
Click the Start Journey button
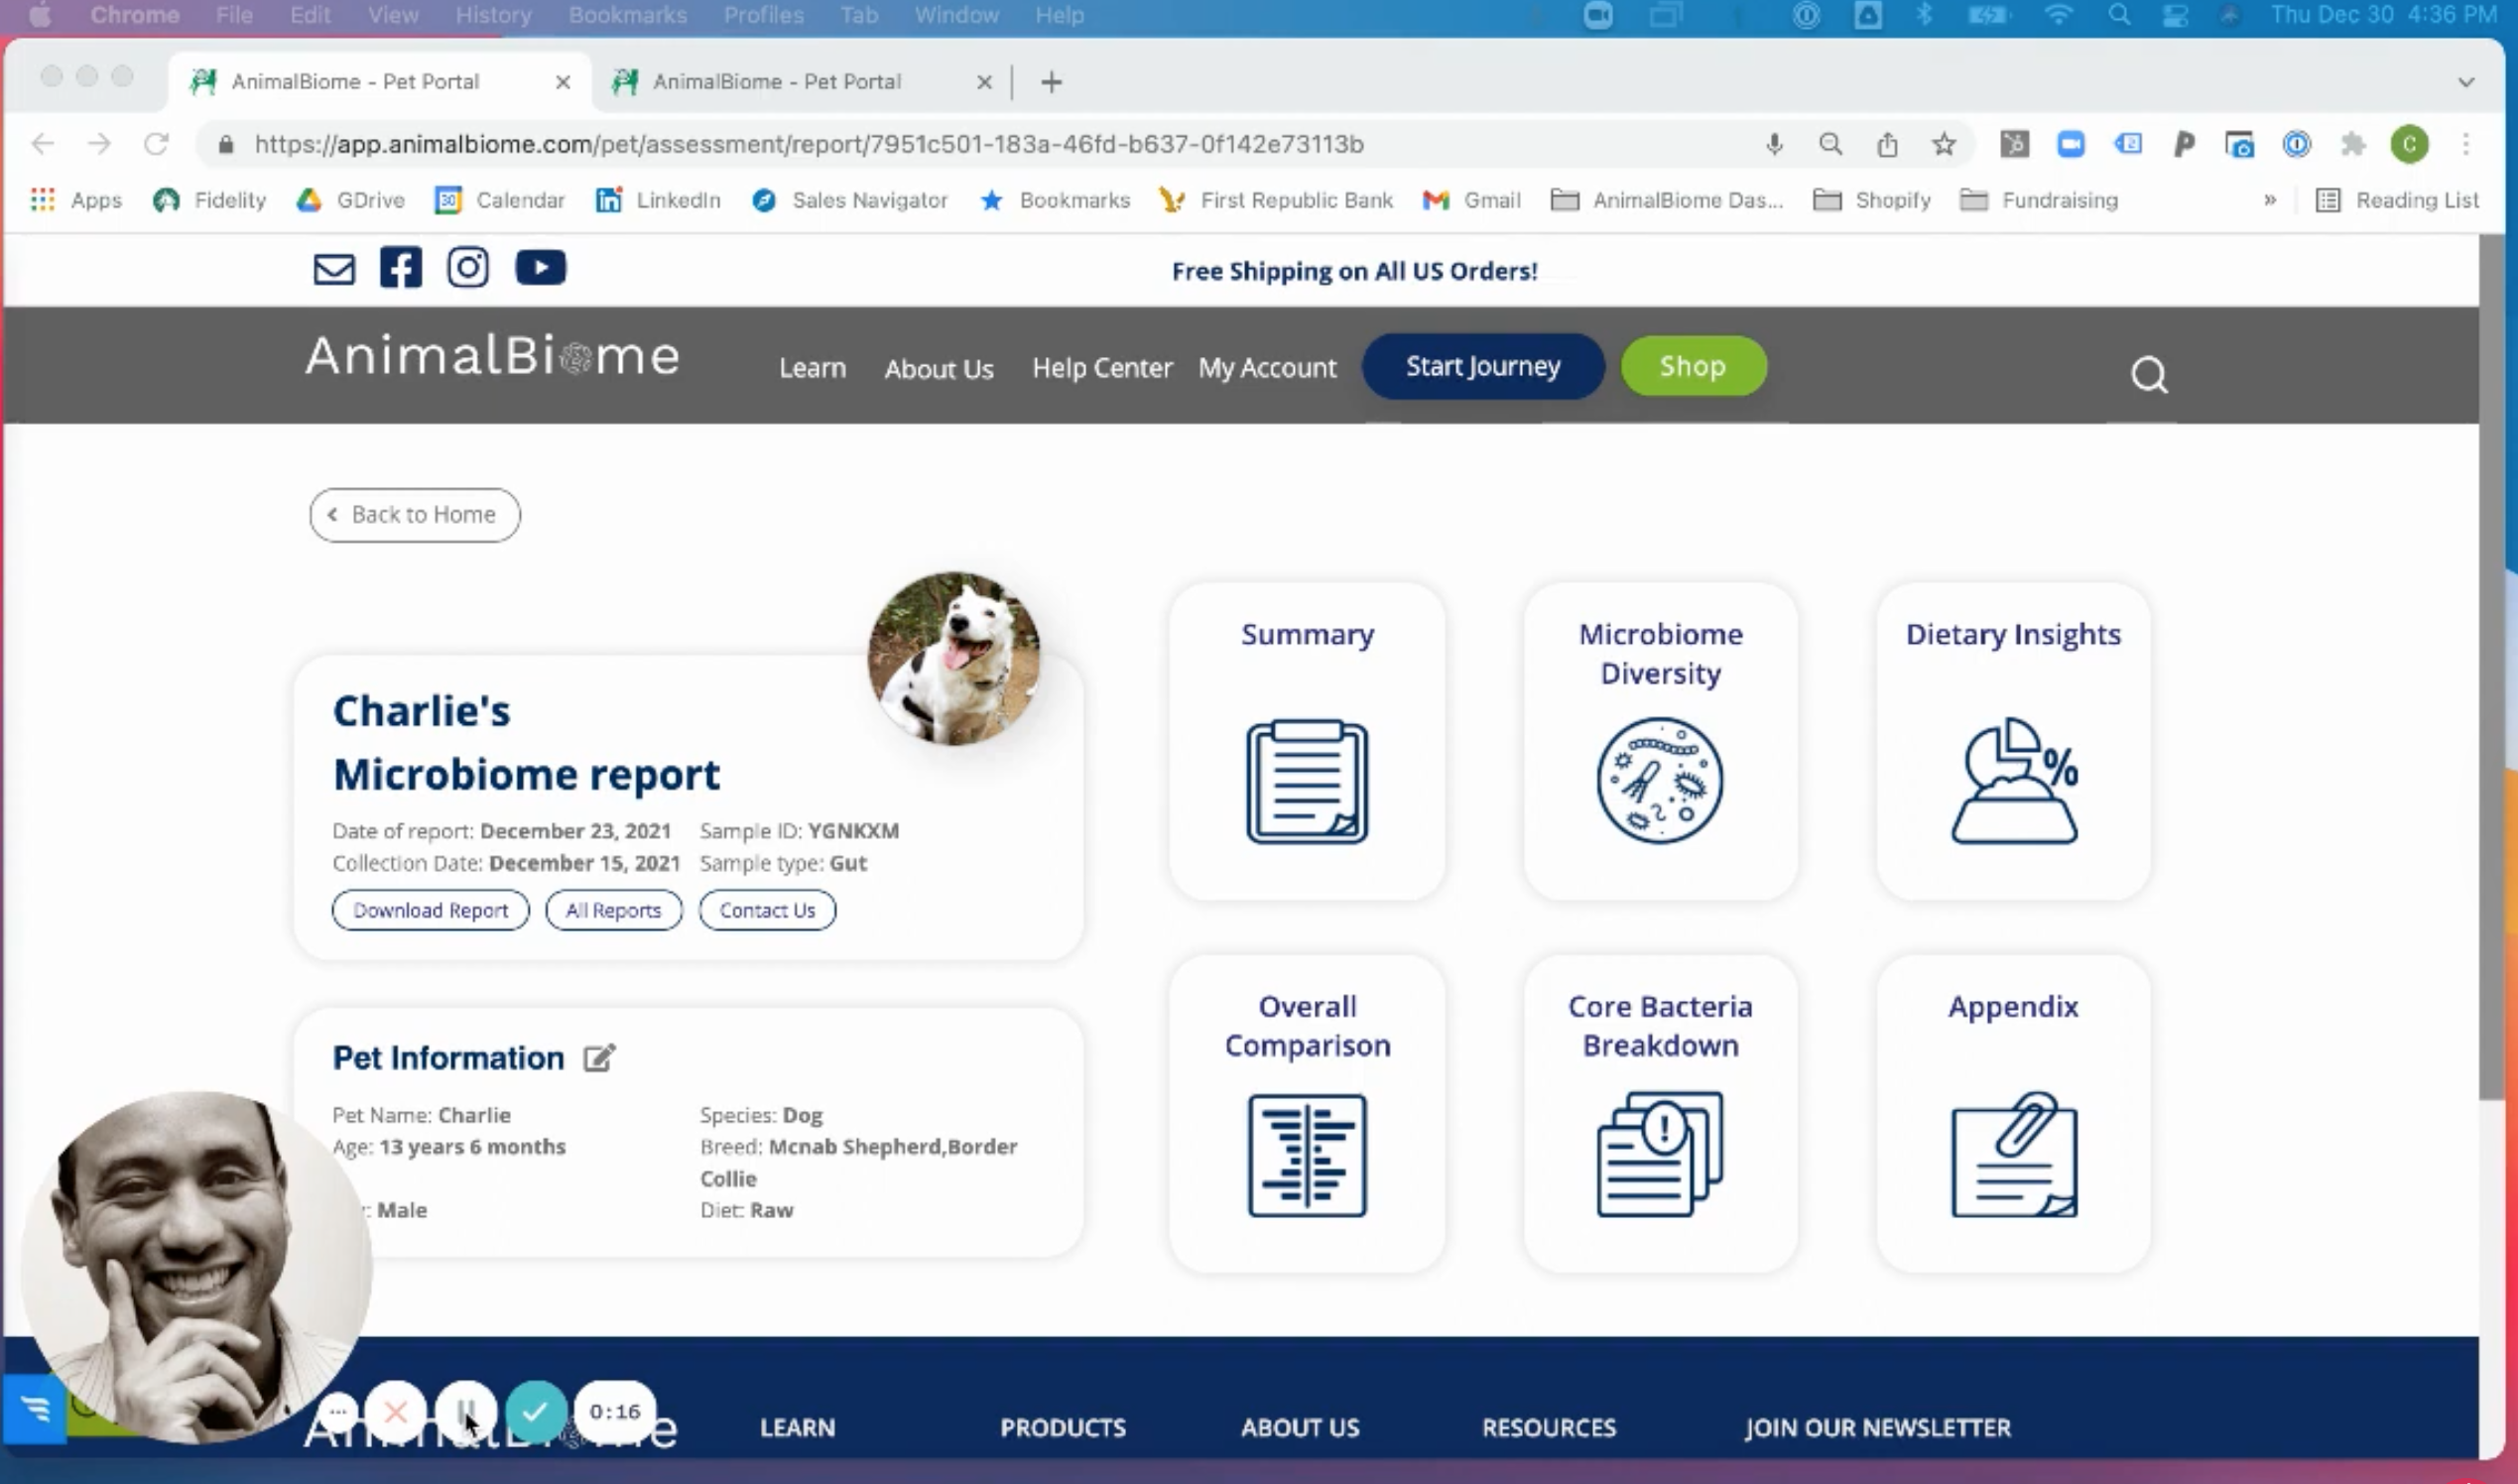click(1483, 366)
